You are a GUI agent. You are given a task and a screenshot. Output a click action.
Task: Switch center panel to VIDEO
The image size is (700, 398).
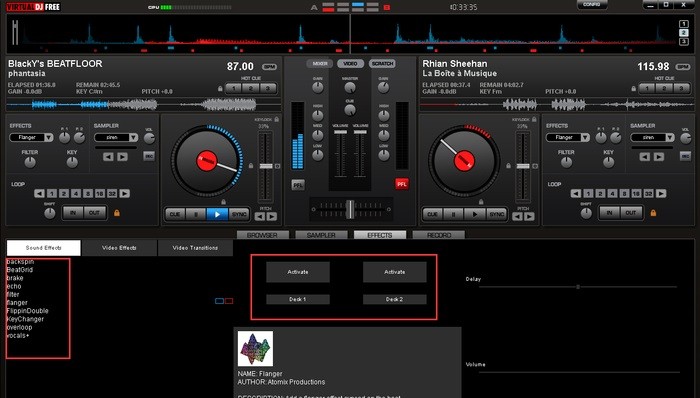[350, 64]
